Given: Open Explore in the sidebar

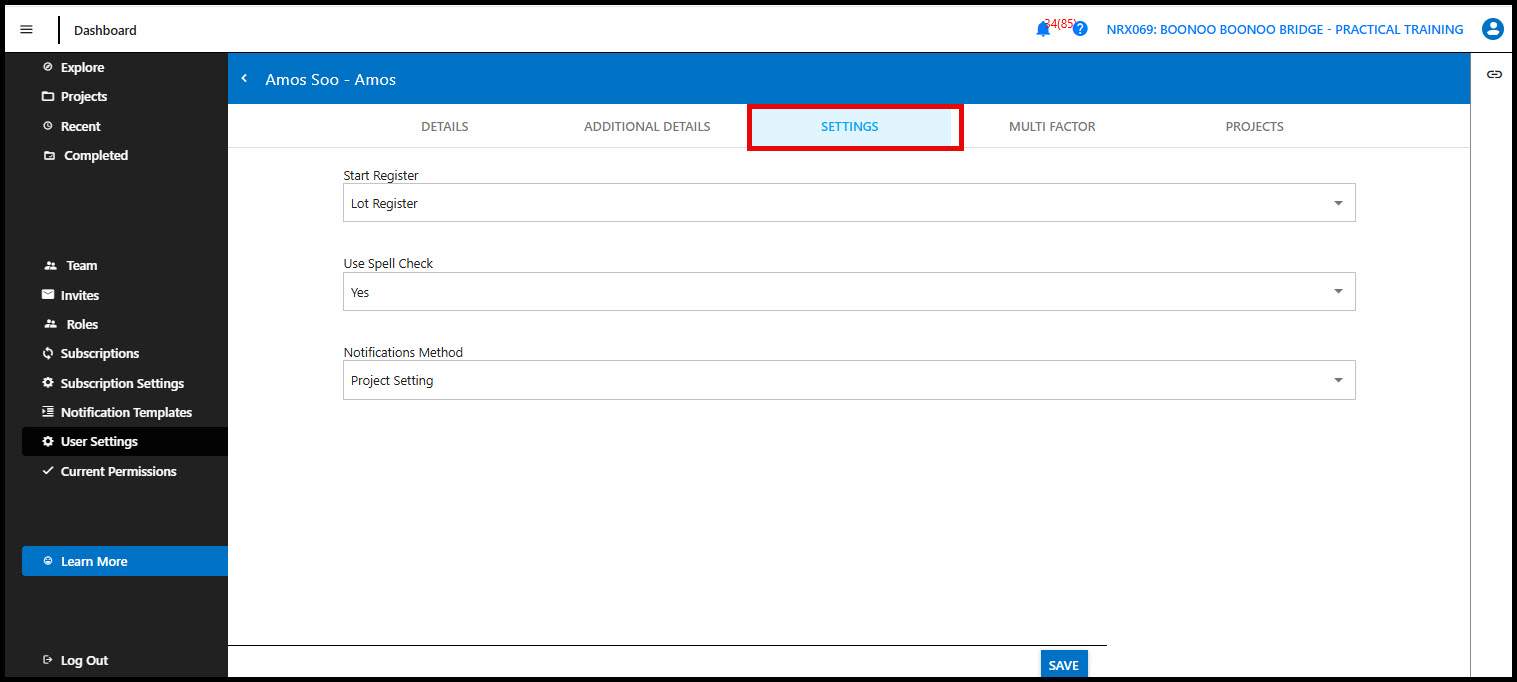Looking at the screenshot, I should (82, 68).
